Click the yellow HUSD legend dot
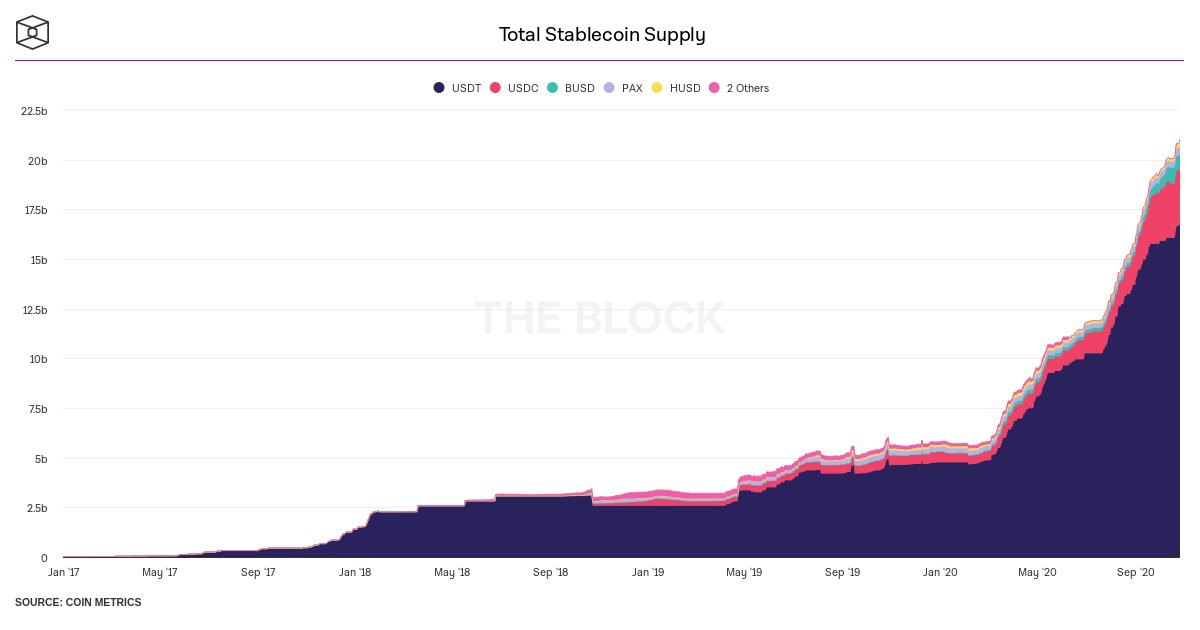Screen dimensions: 1200x630 pos(657,88)
